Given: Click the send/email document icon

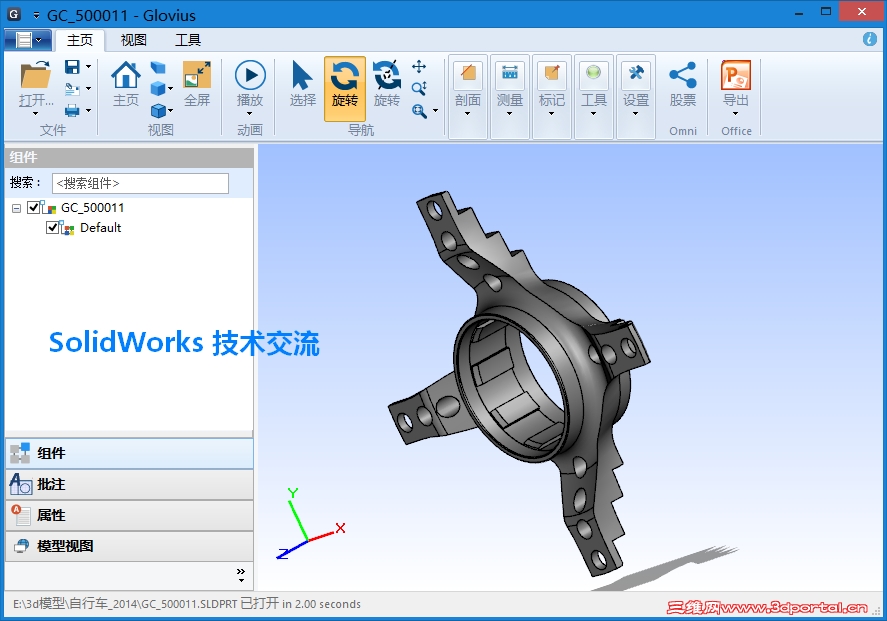Looking at the screenshot, I should click(72, 89).
